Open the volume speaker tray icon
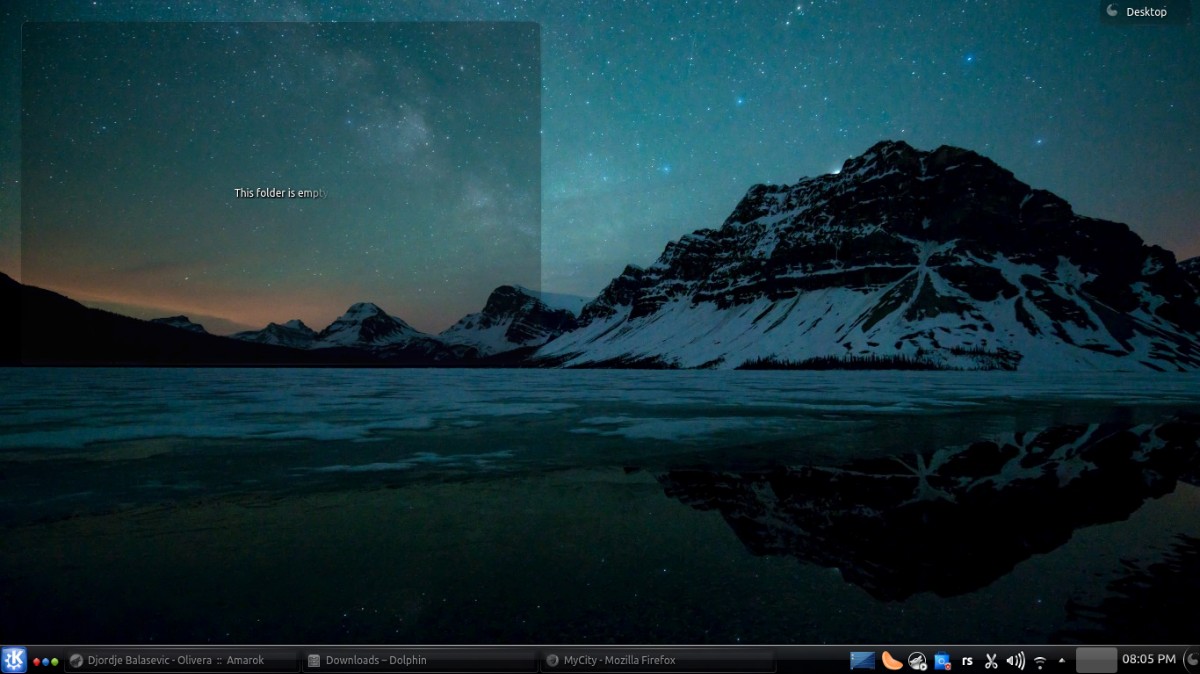 pos(1016,660)
